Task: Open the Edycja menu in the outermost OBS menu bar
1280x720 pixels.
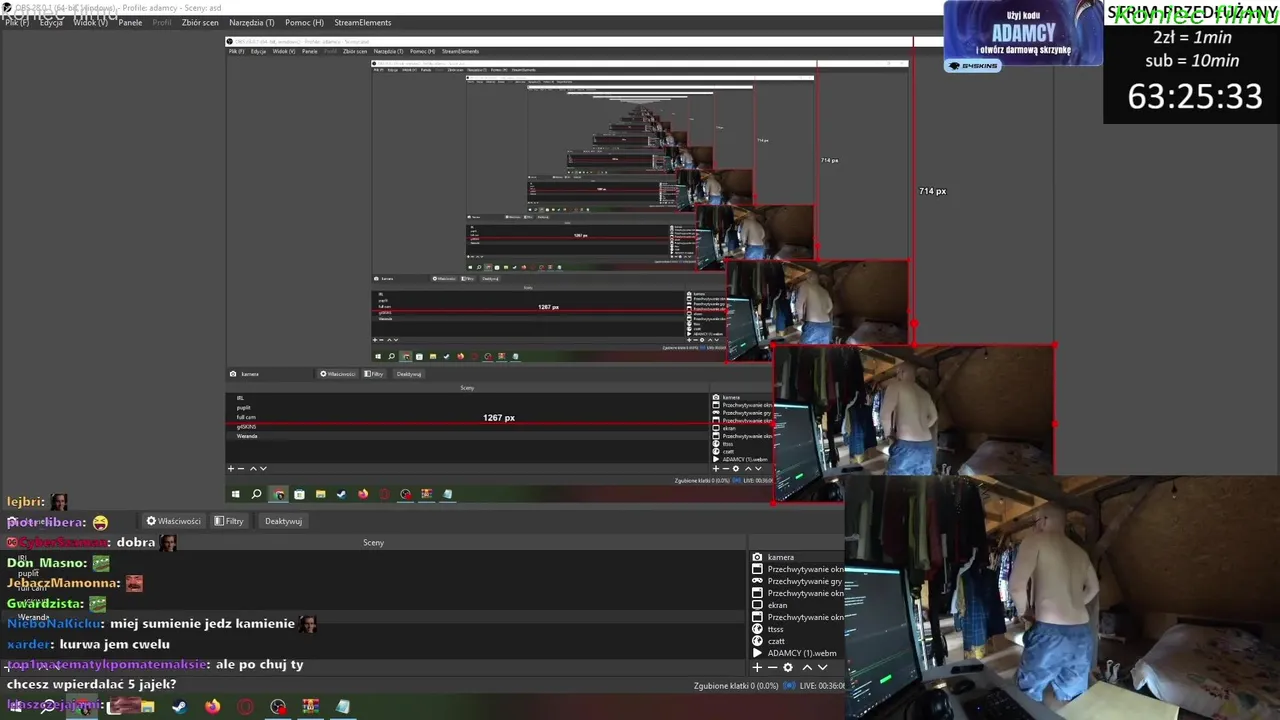Action: point(51,22)
